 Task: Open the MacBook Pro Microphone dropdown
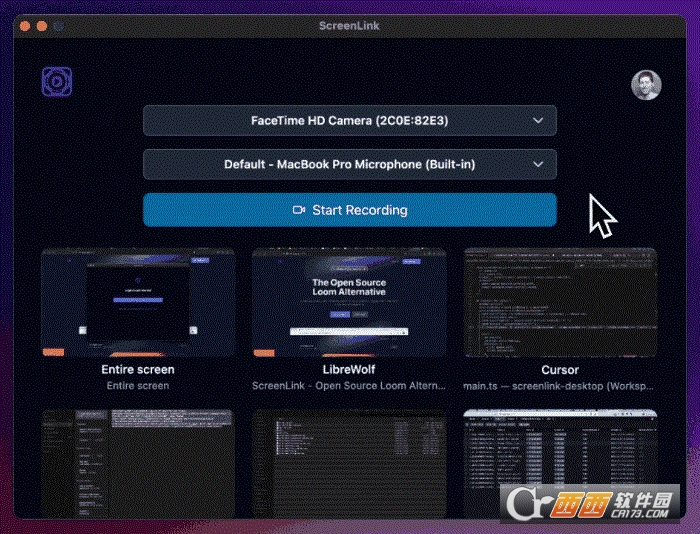coord(350,164)
